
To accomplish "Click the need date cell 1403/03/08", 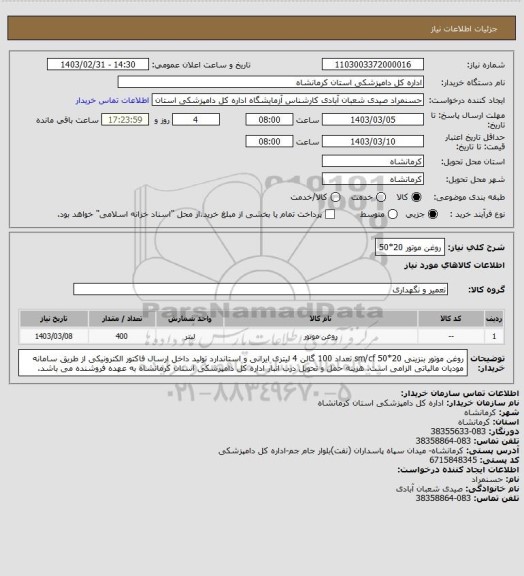I will 54,336.
